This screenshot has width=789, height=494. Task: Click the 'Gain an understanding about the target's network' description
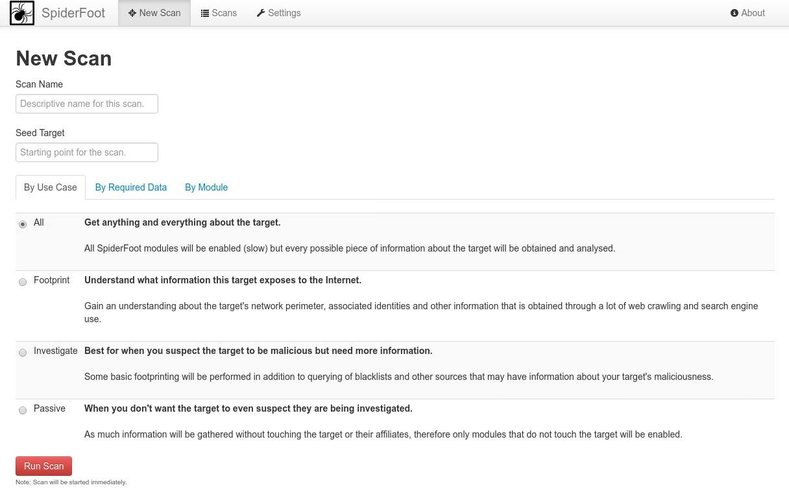[421, 312]
